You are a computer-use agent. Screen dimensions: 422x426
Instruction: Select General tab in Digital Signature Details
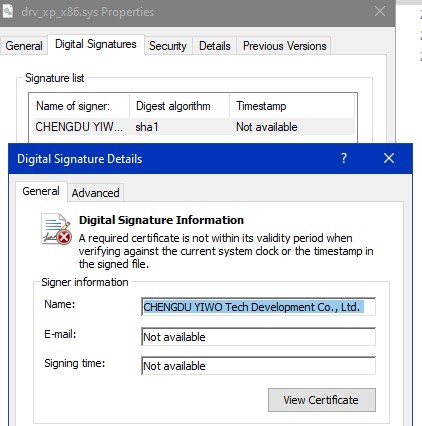(x=41, y=191)
